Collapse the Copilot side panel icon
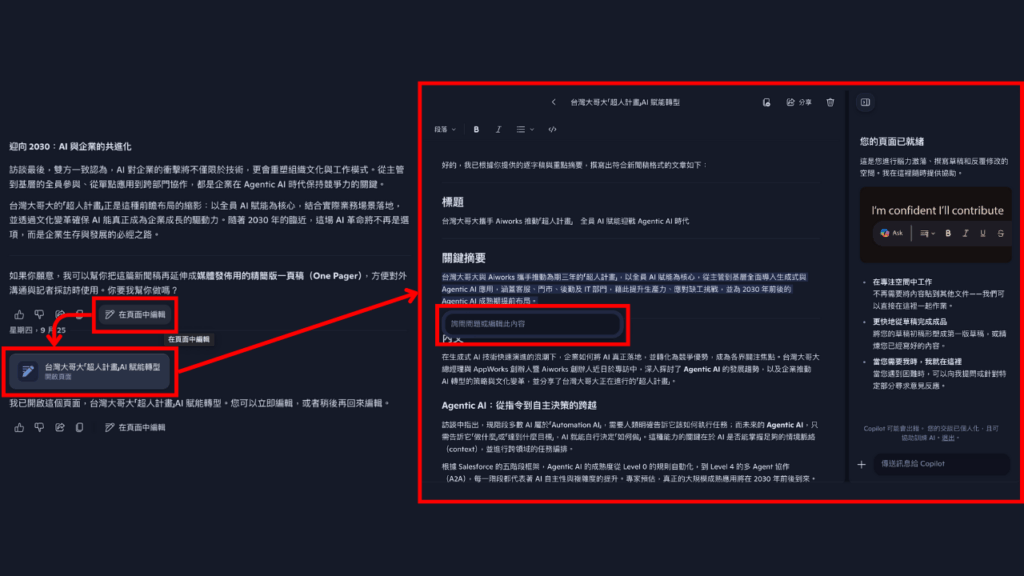Viewport: 1024px width, 576px height. point(864,102)
